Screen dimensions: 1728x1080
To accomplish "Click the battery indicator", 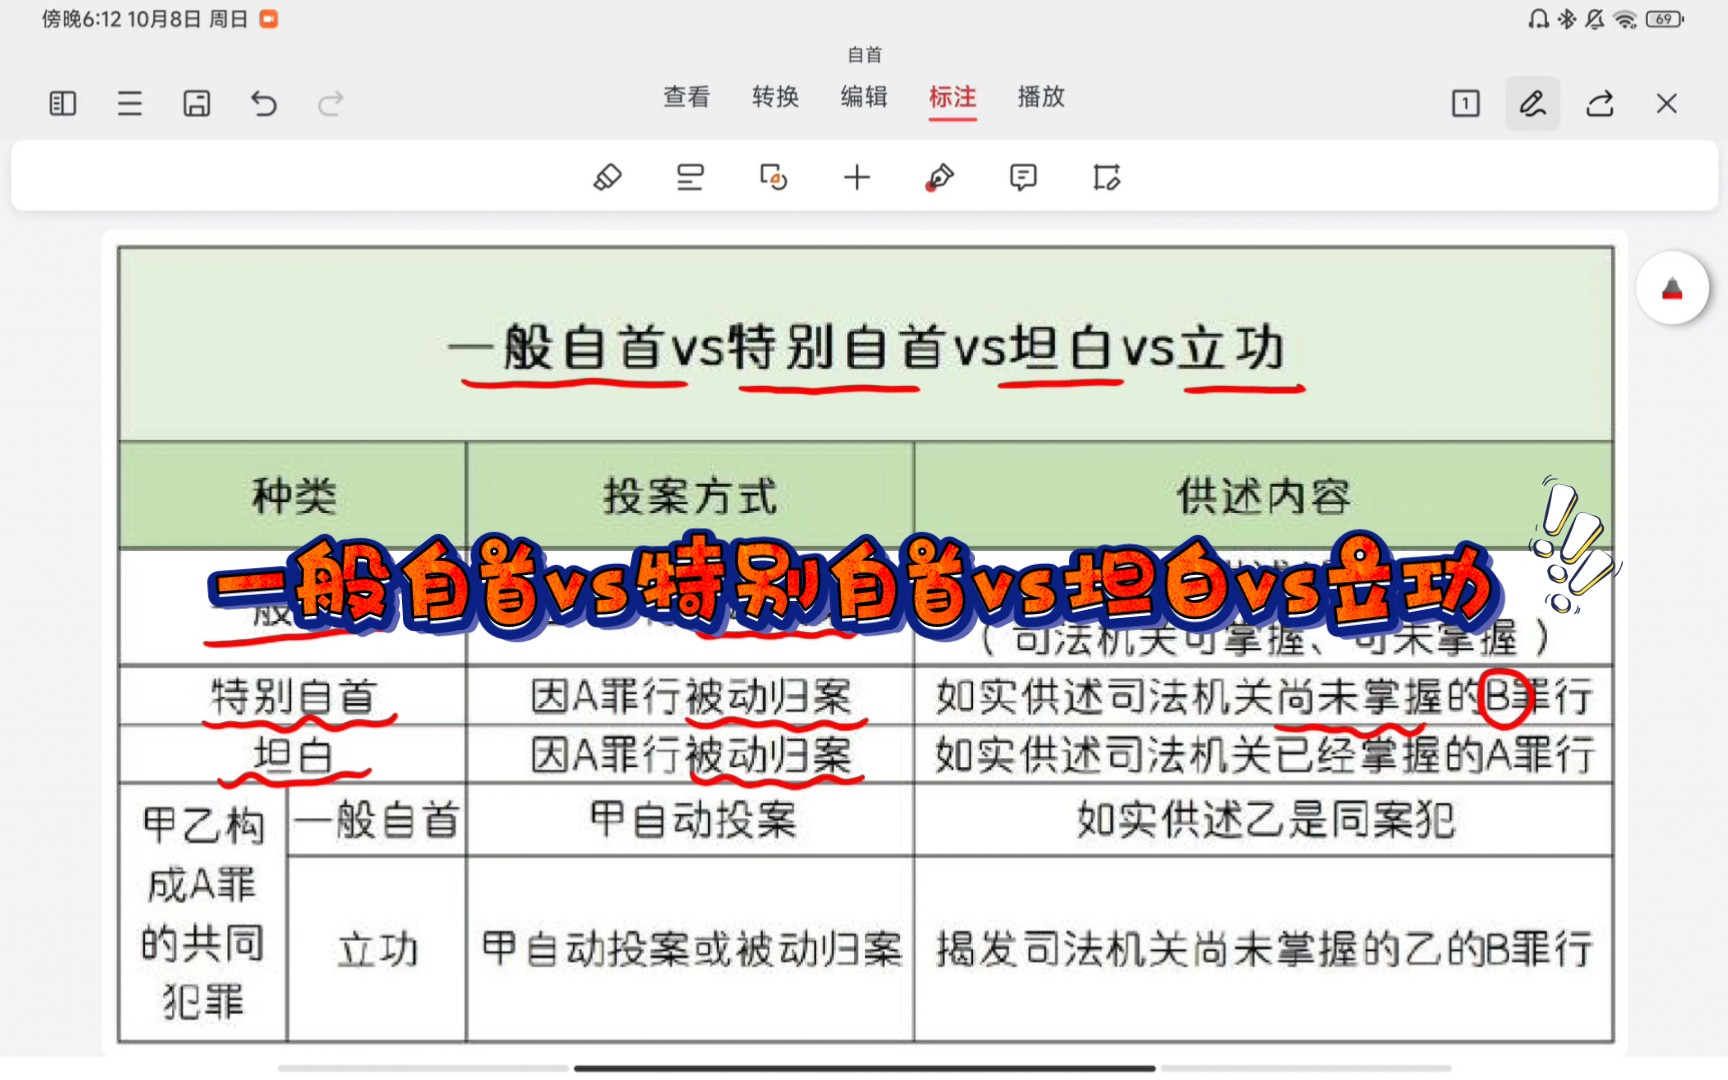I will (x=1664, y=19).
